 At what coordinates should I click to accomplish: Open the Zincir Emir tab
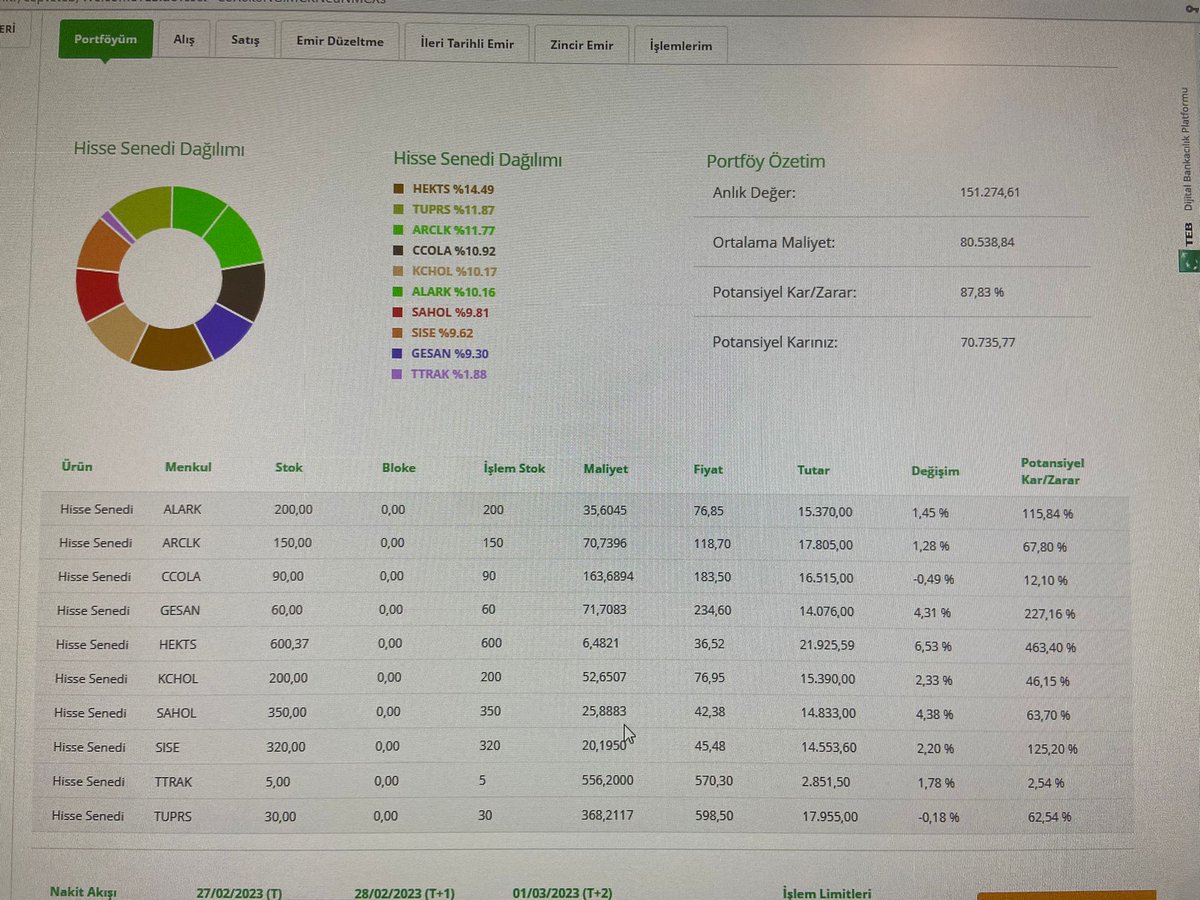582,45
